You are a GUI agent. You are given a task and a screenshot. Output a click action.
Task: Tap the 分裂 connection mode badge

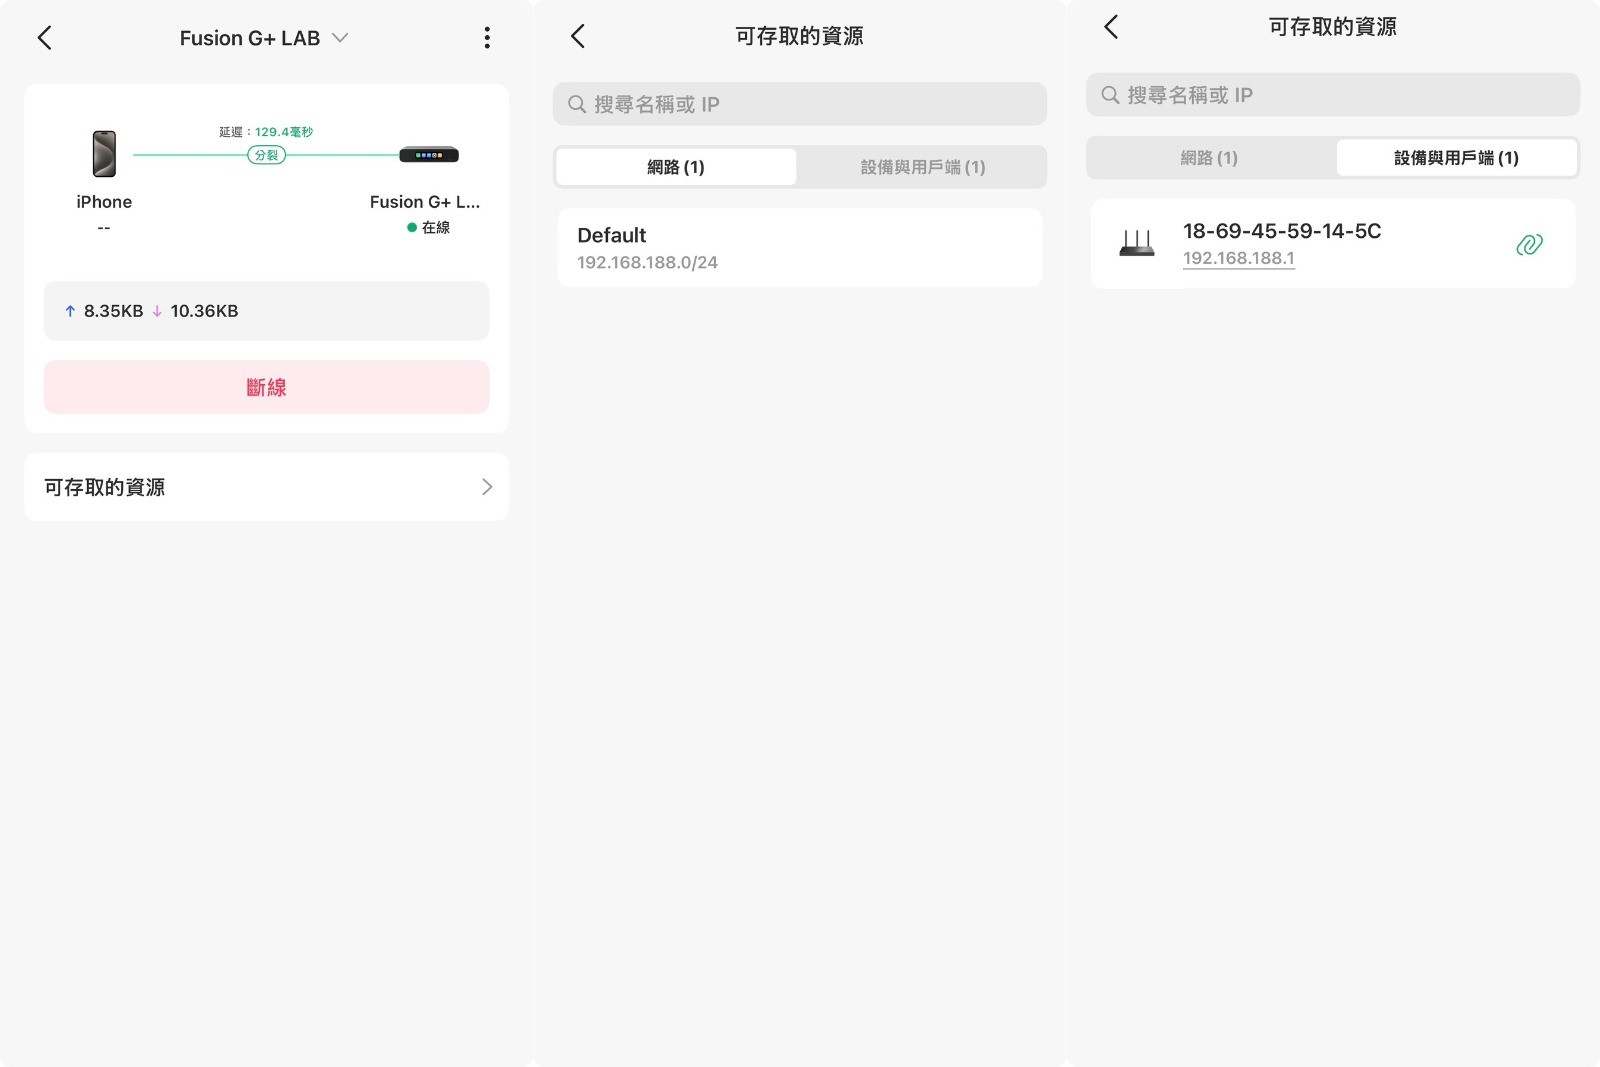pyautogui.click(x=267, y=155)
